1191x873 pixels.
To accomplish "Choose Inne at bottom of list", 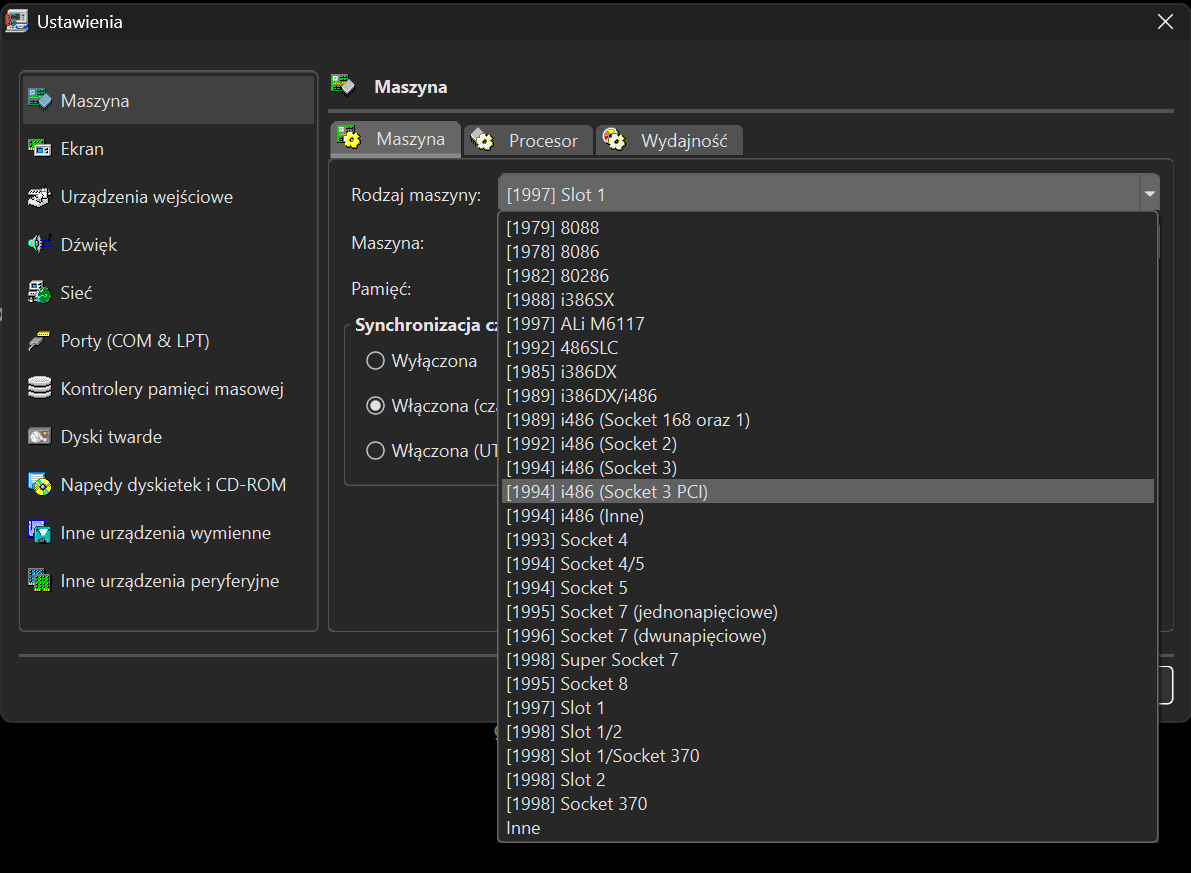I will pyautogui.click(x=828, y=828).
